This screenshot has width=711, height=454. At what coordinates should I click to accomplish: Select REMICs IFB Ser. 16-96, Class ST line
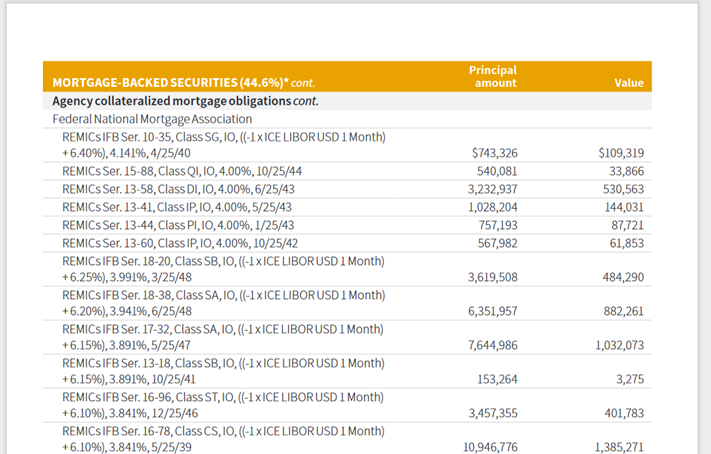(223, 397)
